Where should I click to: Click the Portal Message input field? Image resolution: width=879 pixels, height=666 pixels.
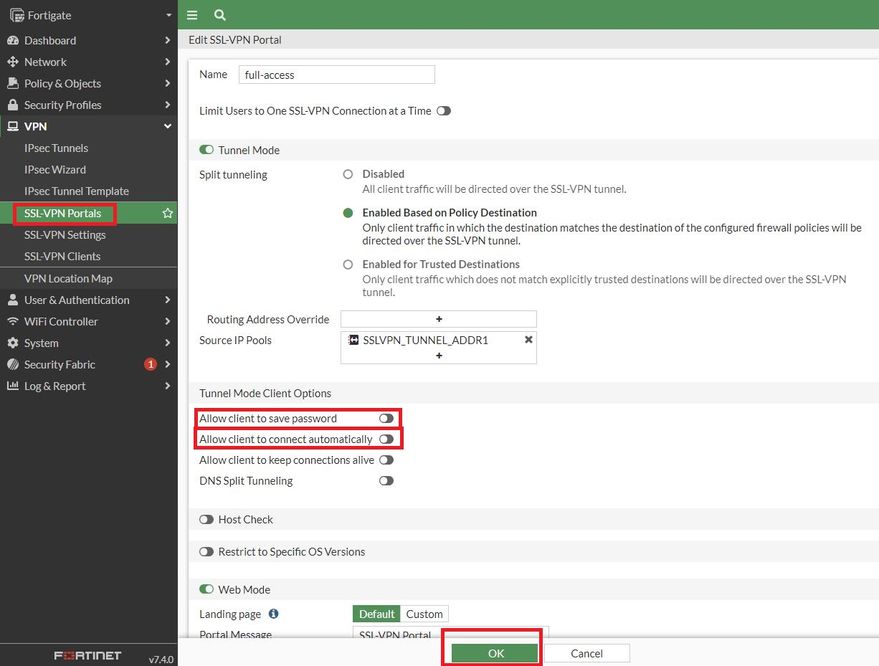451,633
